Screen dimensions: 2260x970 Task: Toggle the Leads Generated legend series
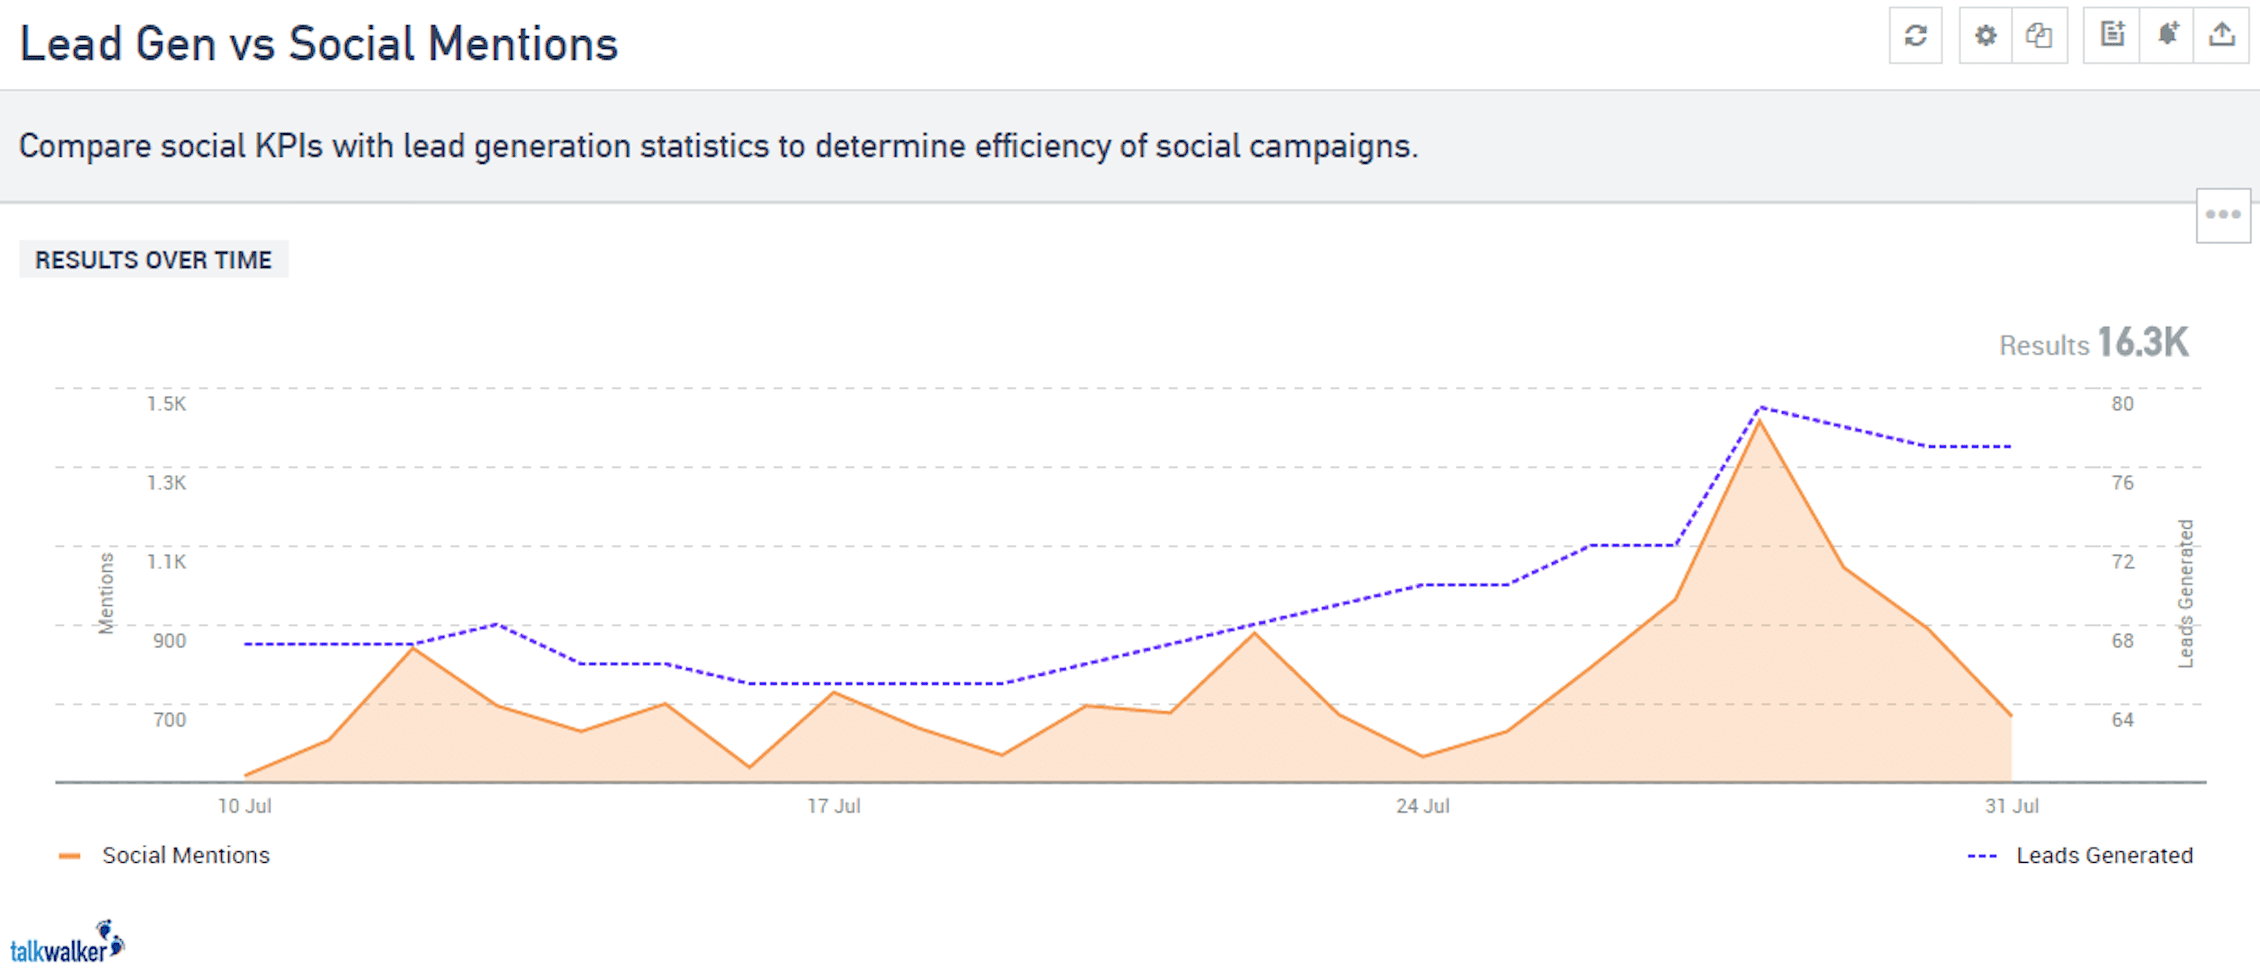coord(2104,856)
